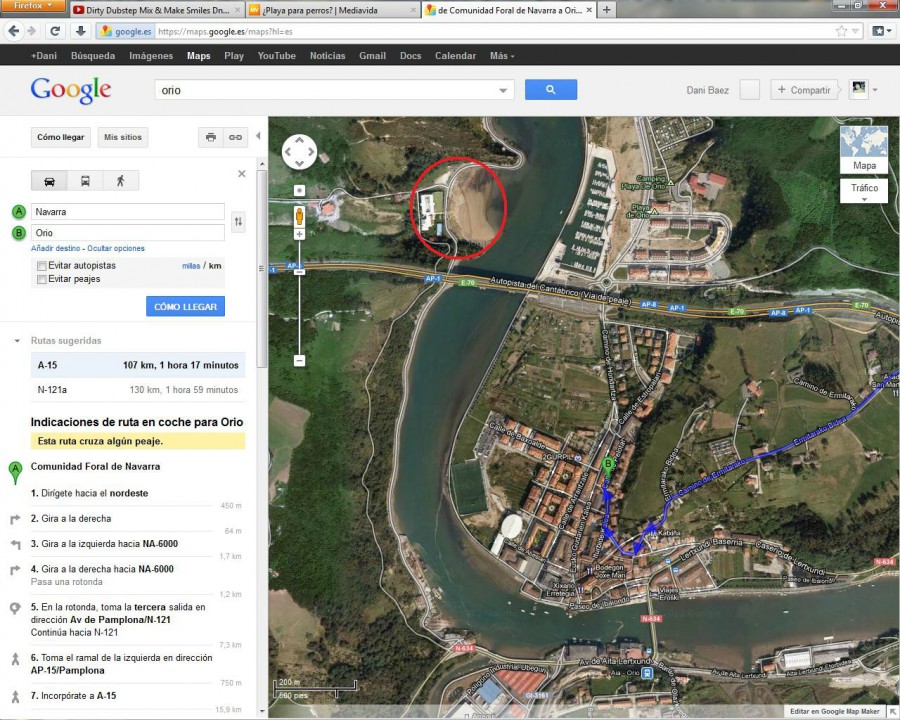Image resolution: width=900 pixels, height=720 pixels.
Task: Enable the Evitar autopistas checkbox
Action: coord(41,266)
